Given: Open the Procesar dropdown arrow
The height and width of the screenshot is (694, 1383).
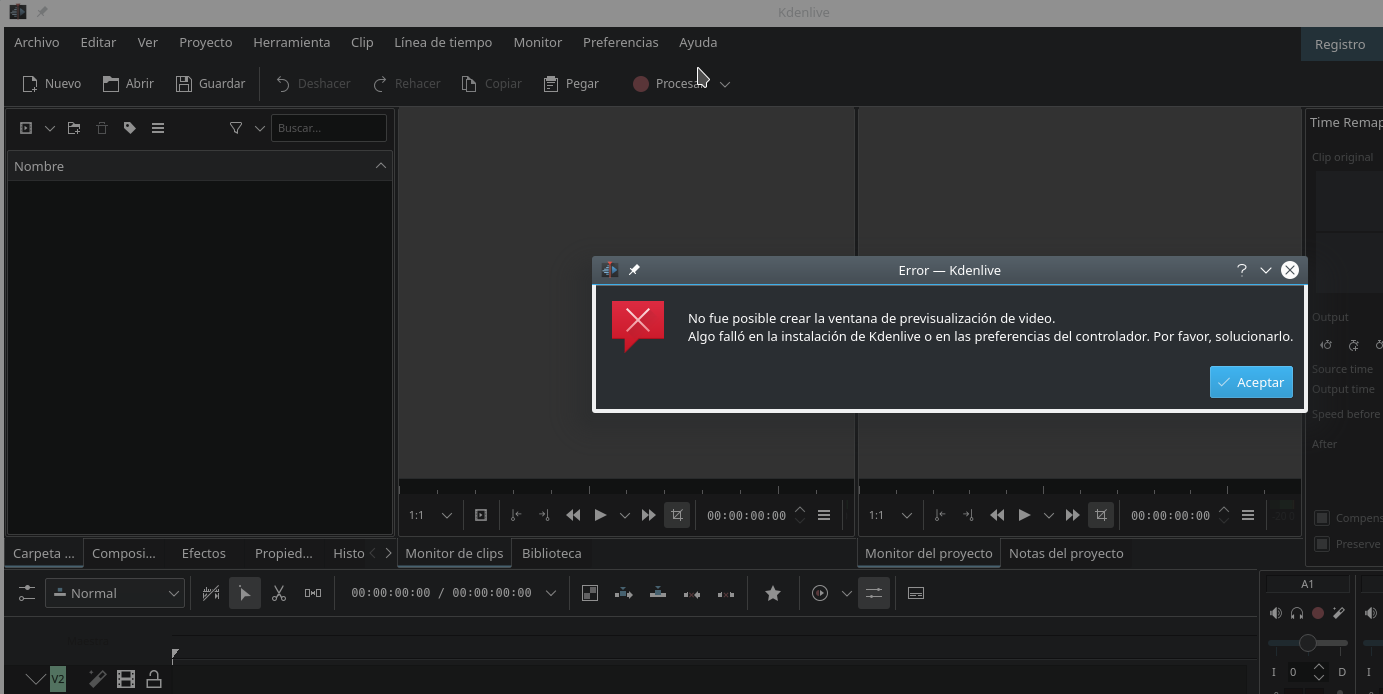Looking at the screenshot, I should point(725,84).
